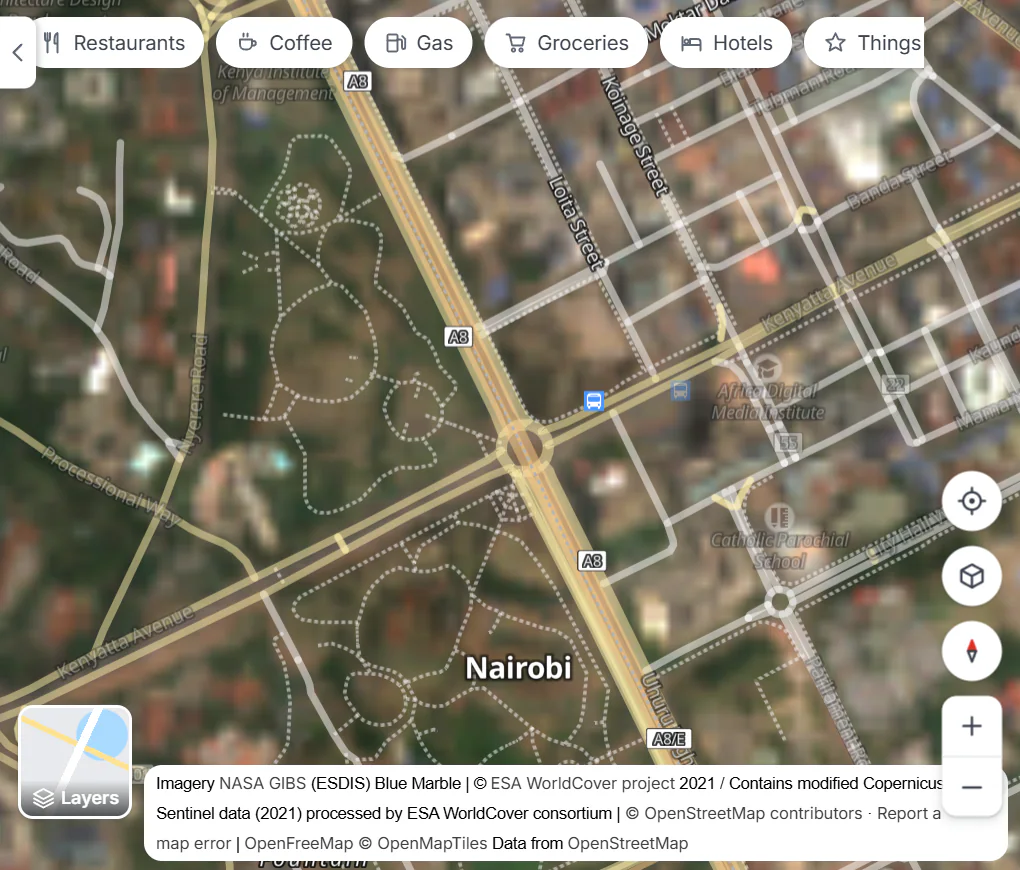This screenshot has height=870, width=1020.
Task: Click the Nairobi city label
Action: 518,668
